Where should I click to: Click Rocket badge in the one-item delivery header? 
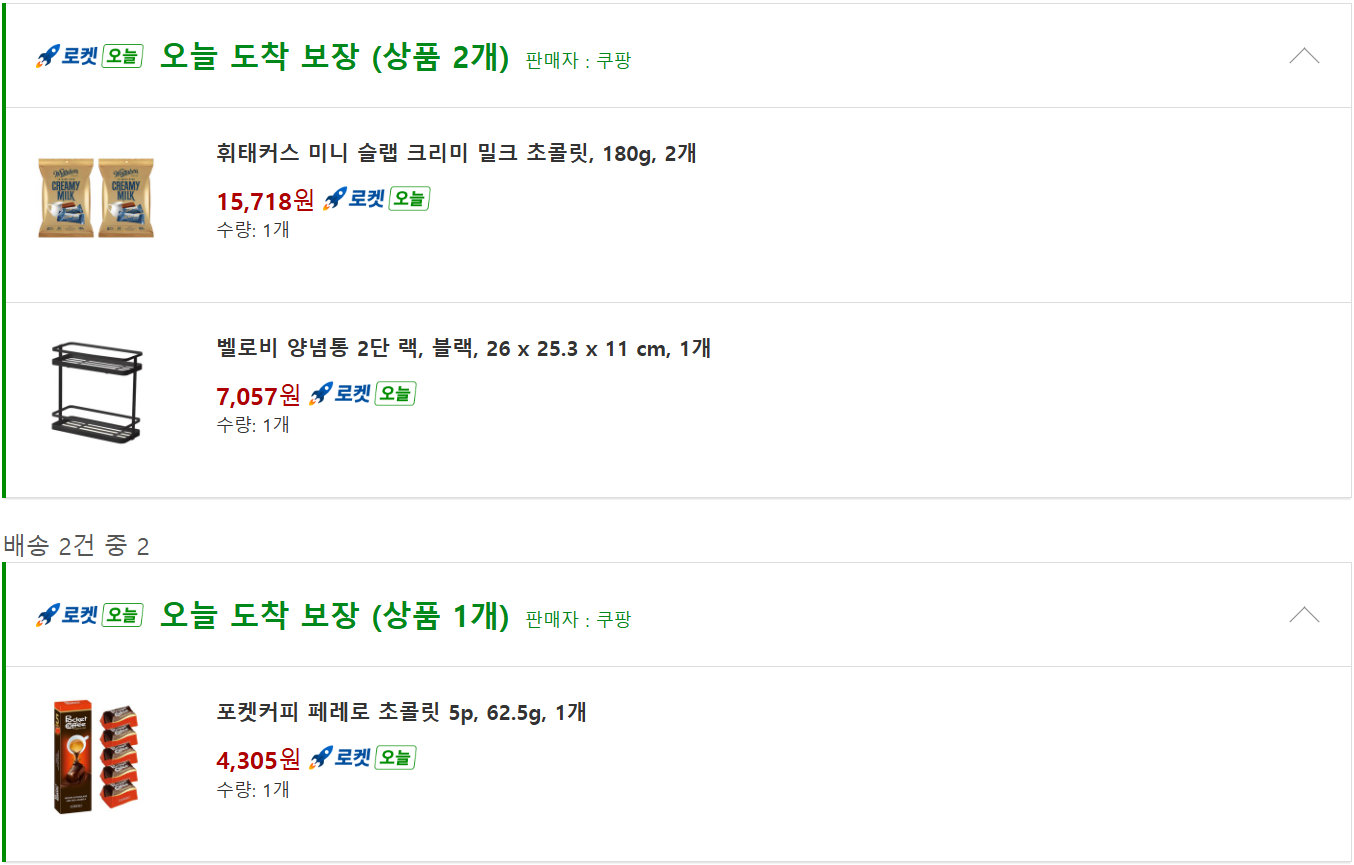[89, 615]
